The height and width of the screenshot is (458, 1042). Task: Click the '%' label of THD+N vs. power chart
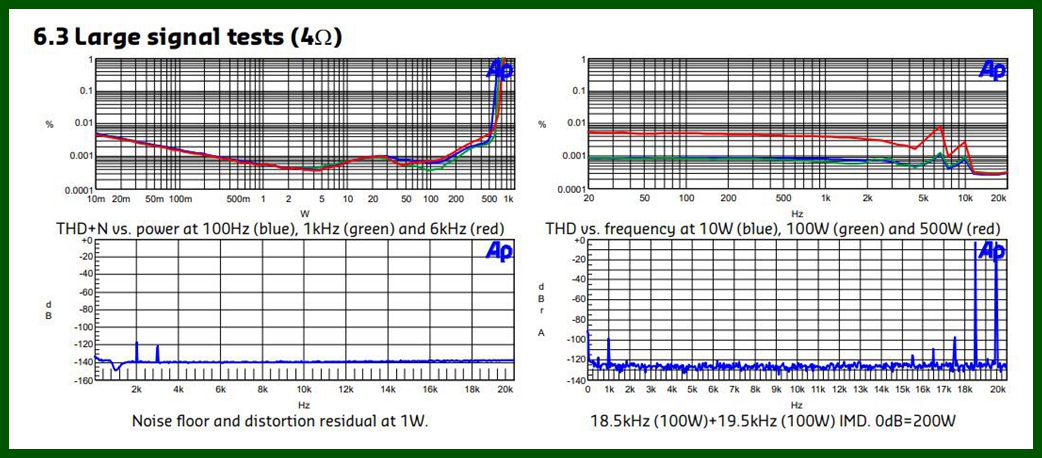pyautogui.click(x=49, y=124)
